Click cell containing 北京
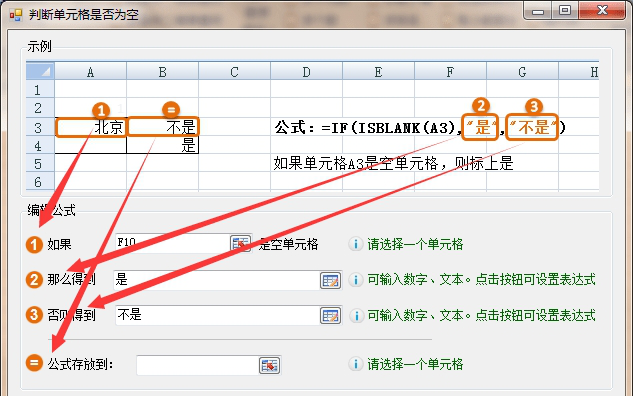633x411 pixels. 91,127
